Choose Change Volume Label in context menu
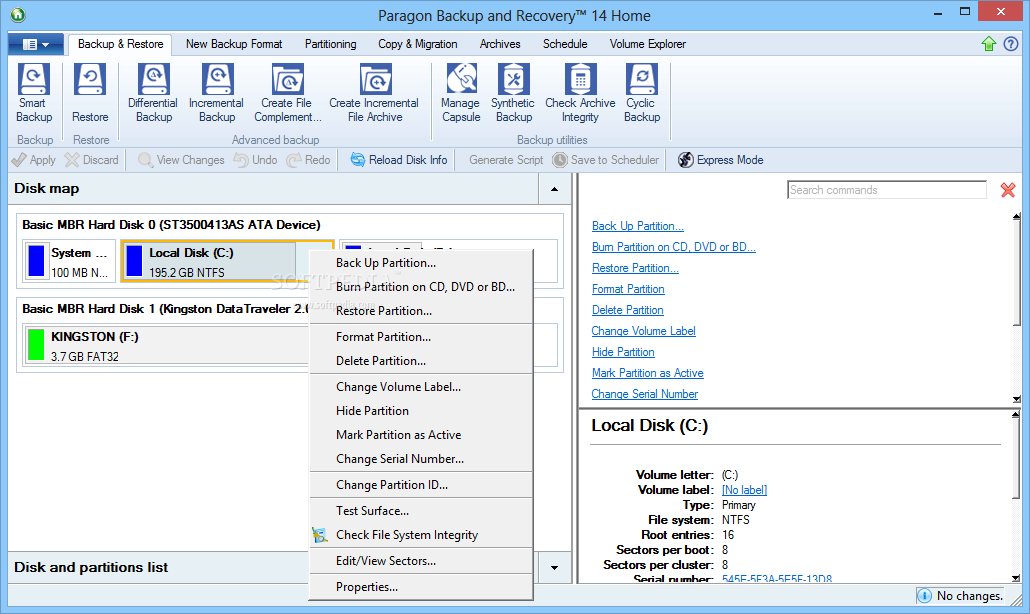The height and width of the screenshot is (614, 1030). (421, 387)
